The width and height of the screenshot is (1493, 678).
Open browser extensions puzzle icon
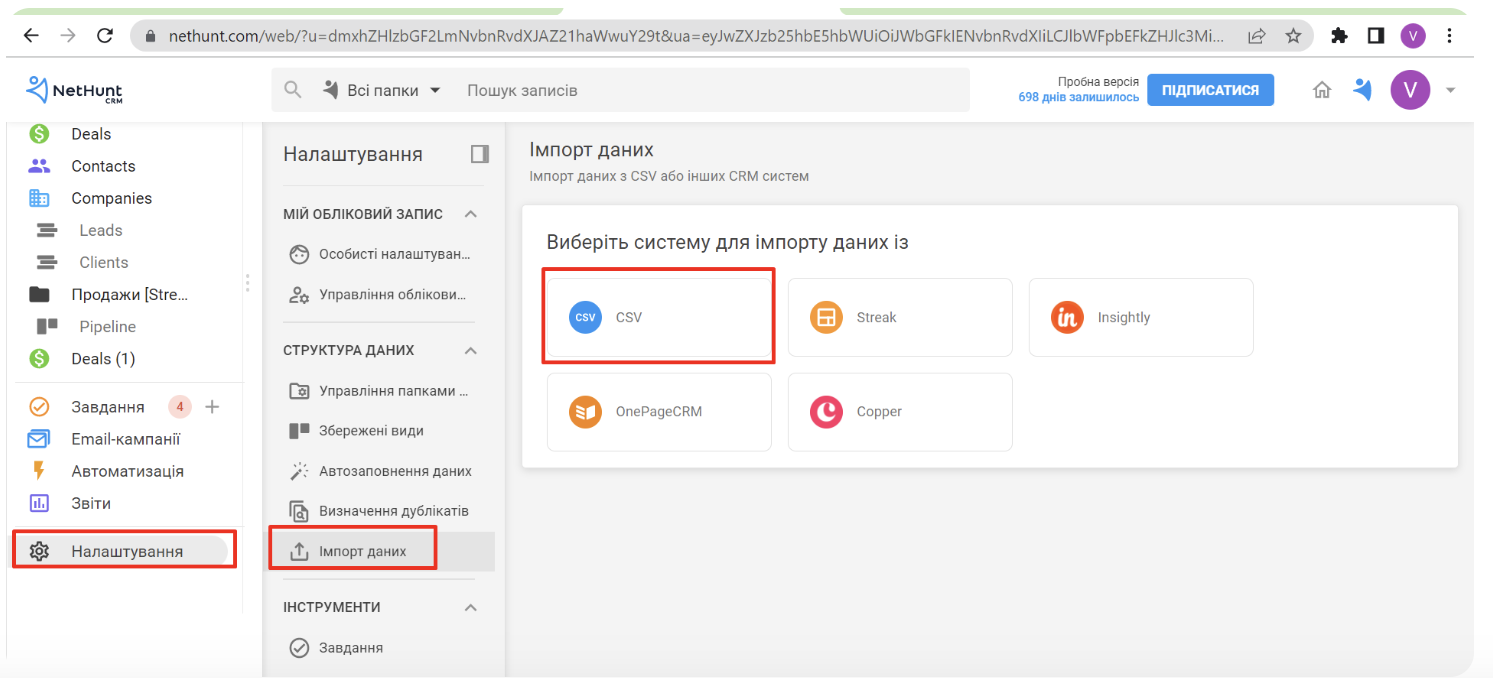[x=1340, y=36]
